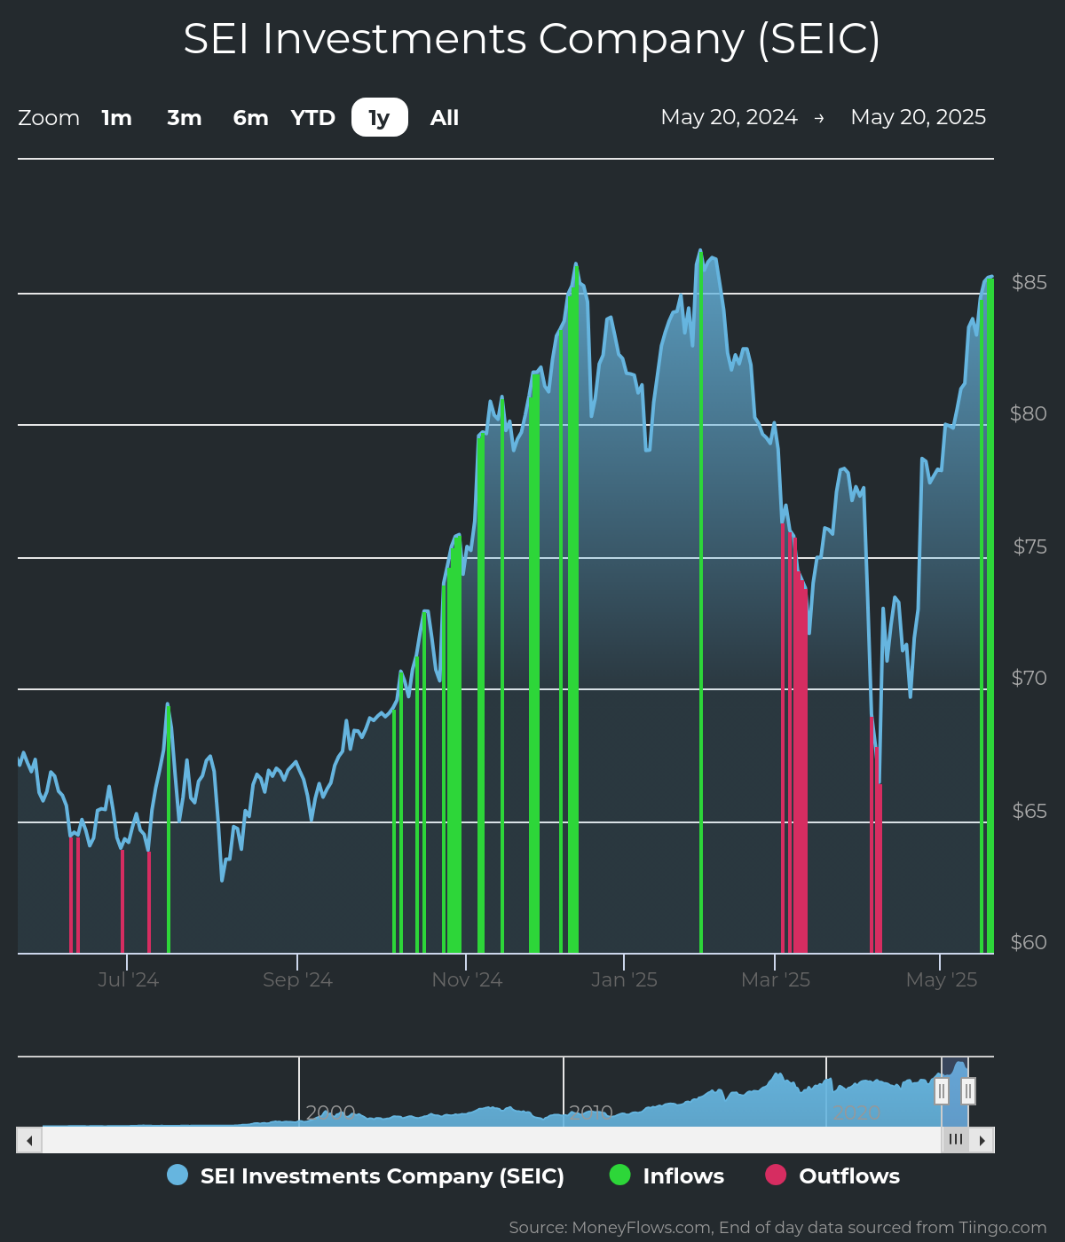Screen dimensions: 1065x1242
Task: Click the navigator scroll right arrow
Action: coord(982,1140)
